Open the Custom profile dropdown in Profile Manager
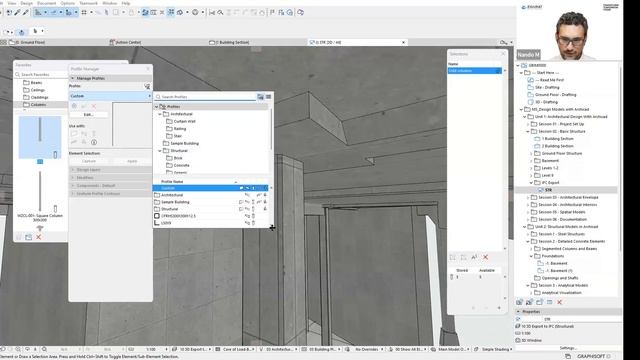Screen dimensions: 640x360 click(110, 96)
